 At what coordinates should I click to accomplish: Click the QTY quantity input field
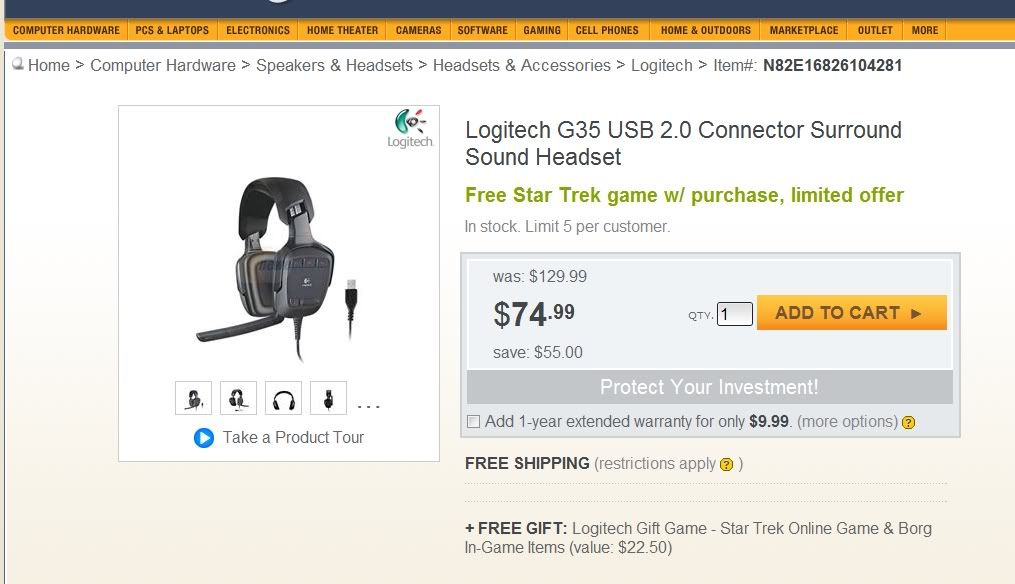point(734,313)
